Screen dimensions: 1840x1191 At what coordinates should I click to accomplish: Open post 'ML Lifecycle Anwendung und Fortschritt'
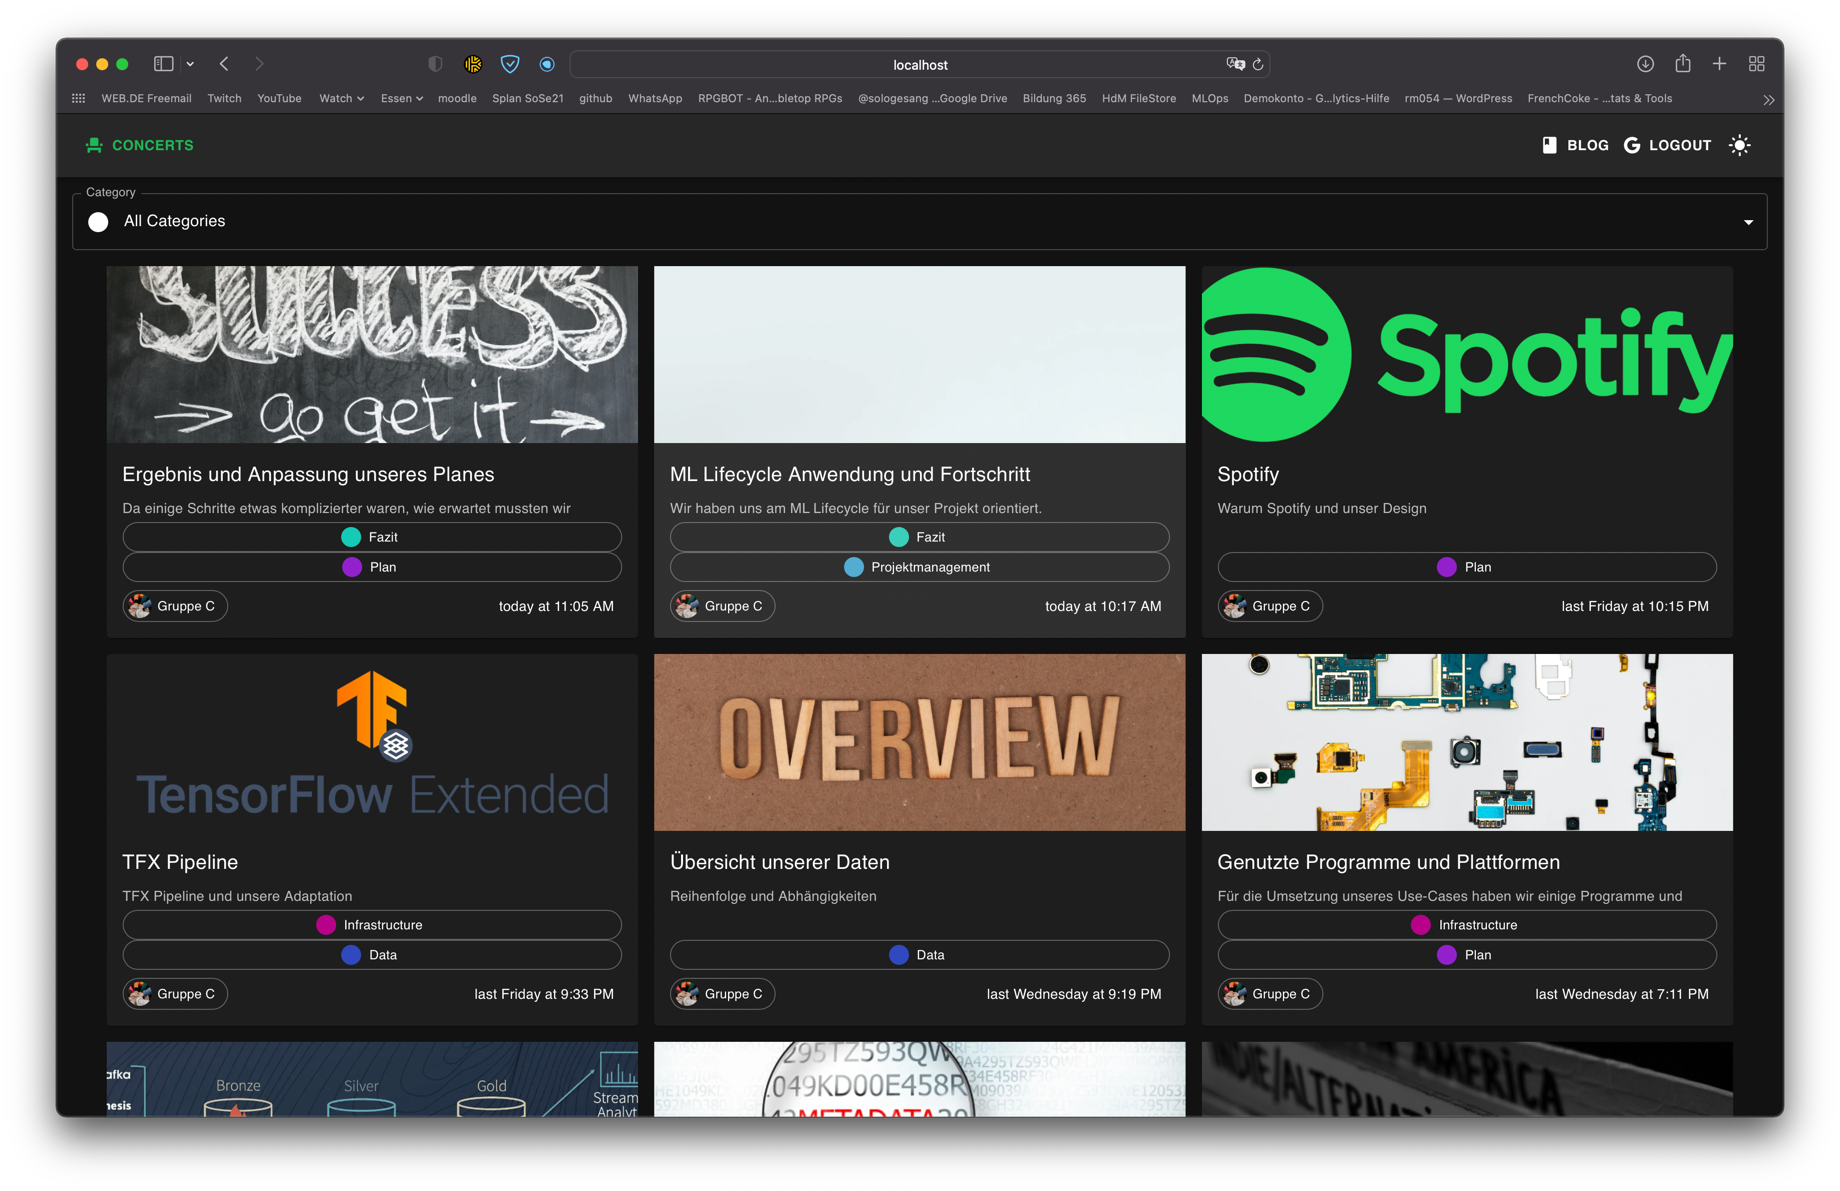[850, 474]
